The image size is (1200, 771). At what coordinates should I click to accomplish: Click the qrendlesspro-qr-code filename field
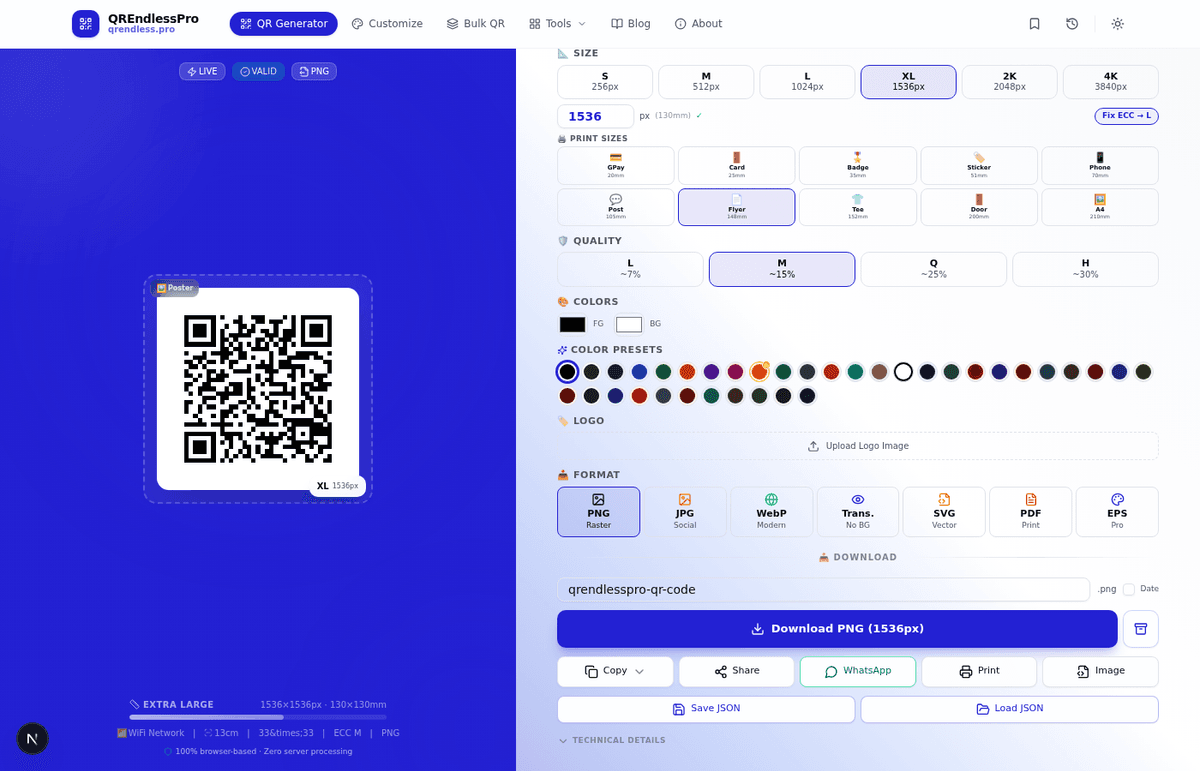click(x=823, y=590)
